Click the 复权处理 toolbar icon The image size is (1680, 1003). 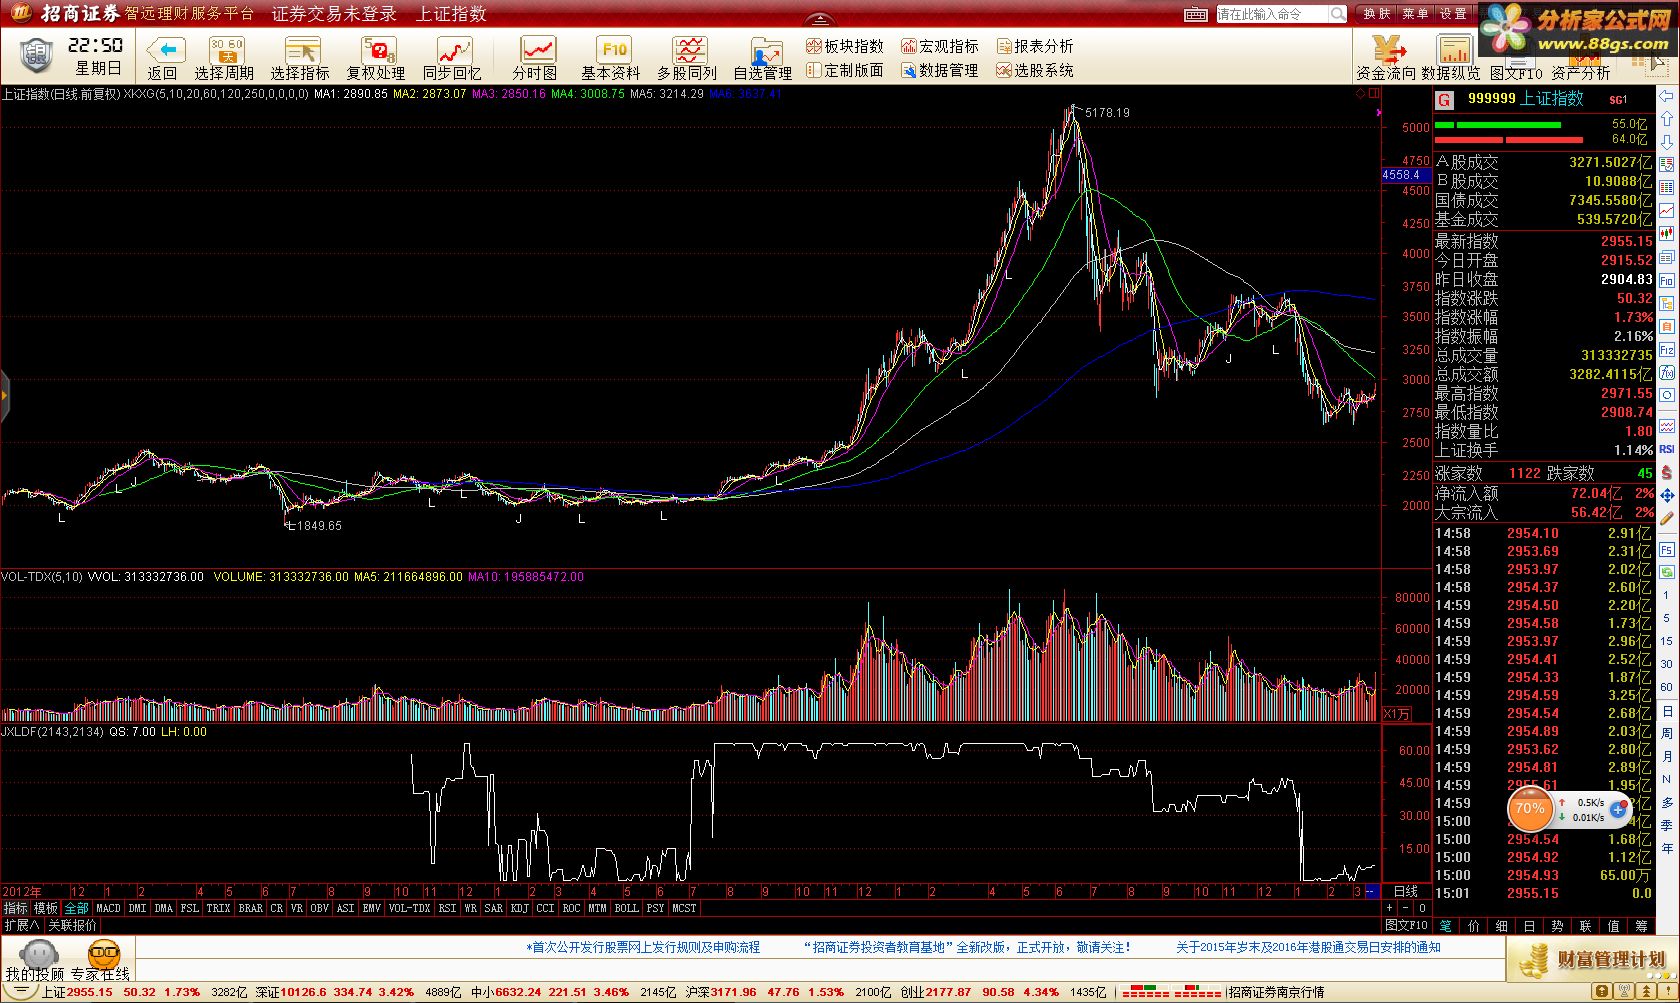click(377, 50)
